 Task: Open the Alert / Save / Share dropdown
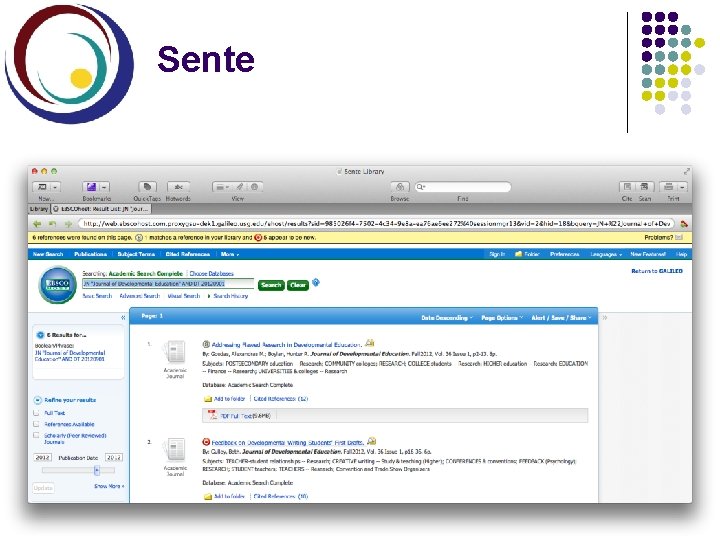pos(561,318)
